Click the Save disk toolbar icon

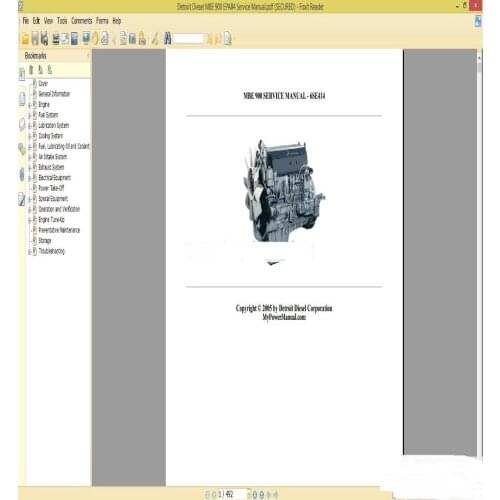point(35,39)
